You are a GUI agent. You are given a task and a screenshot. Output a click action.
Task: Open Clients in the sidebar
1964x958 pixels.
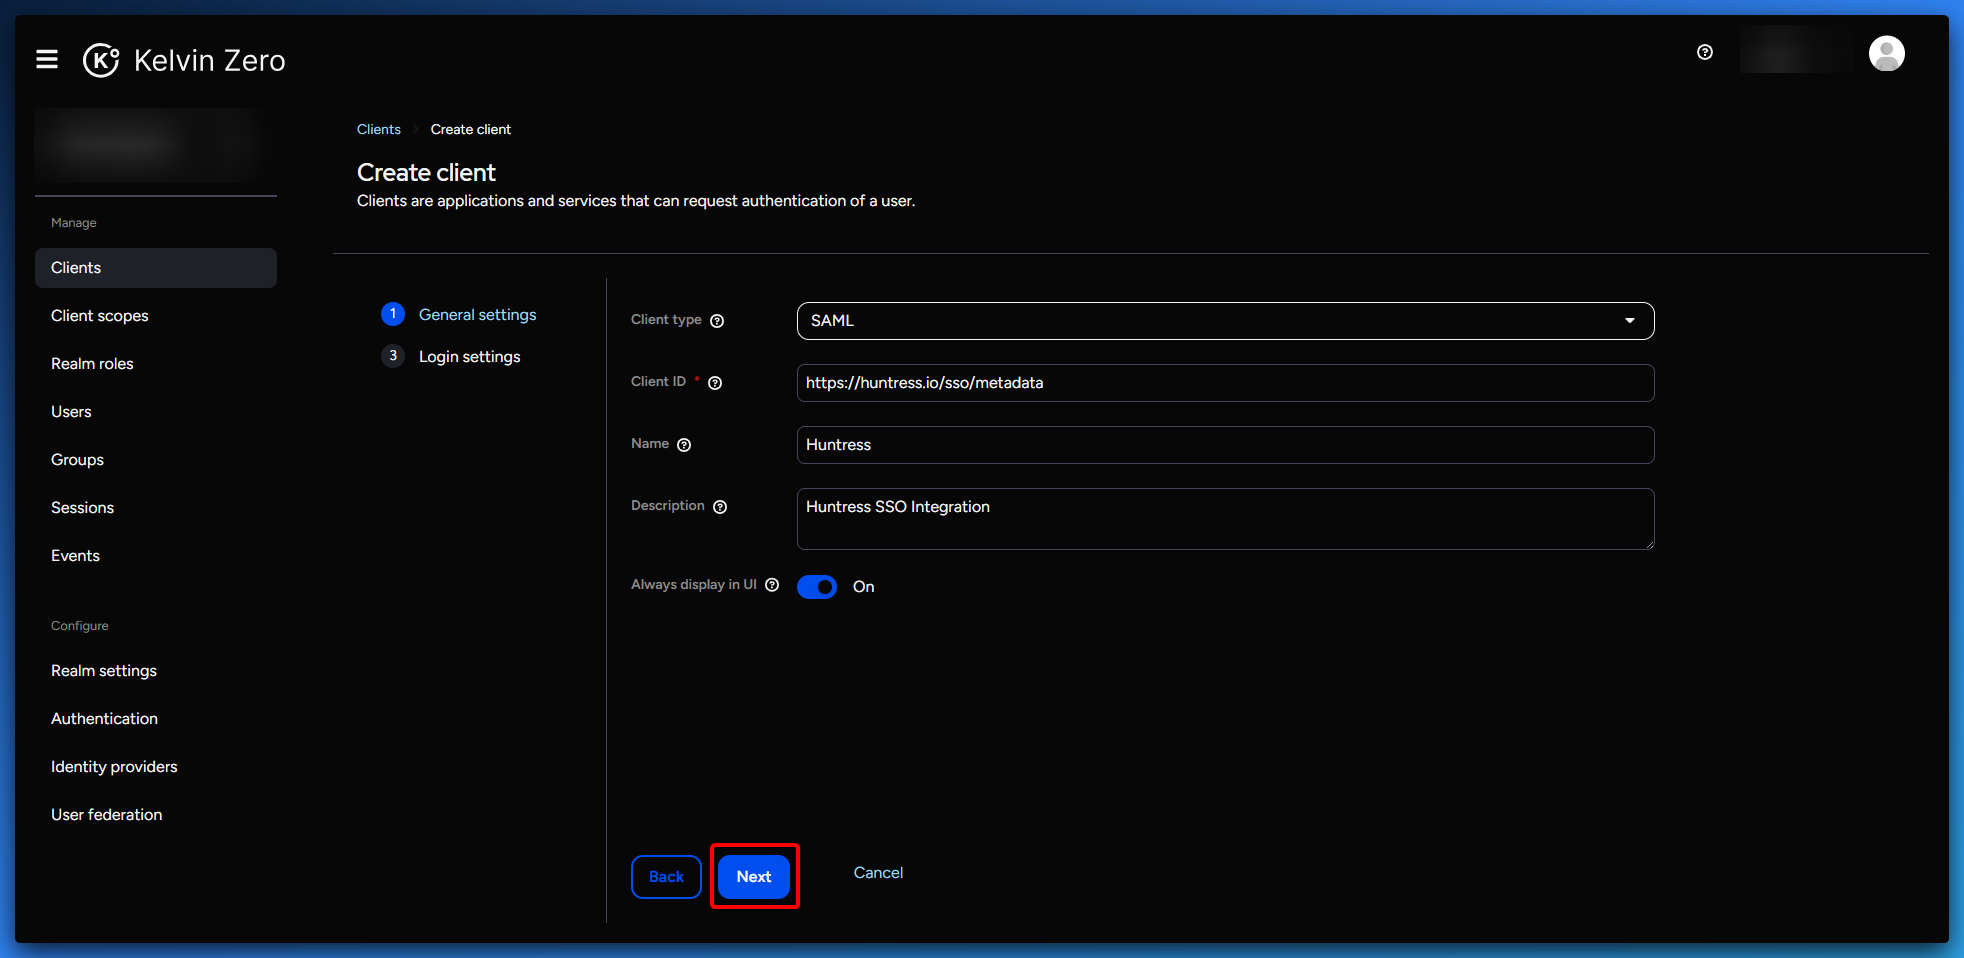tap(156, 268)
